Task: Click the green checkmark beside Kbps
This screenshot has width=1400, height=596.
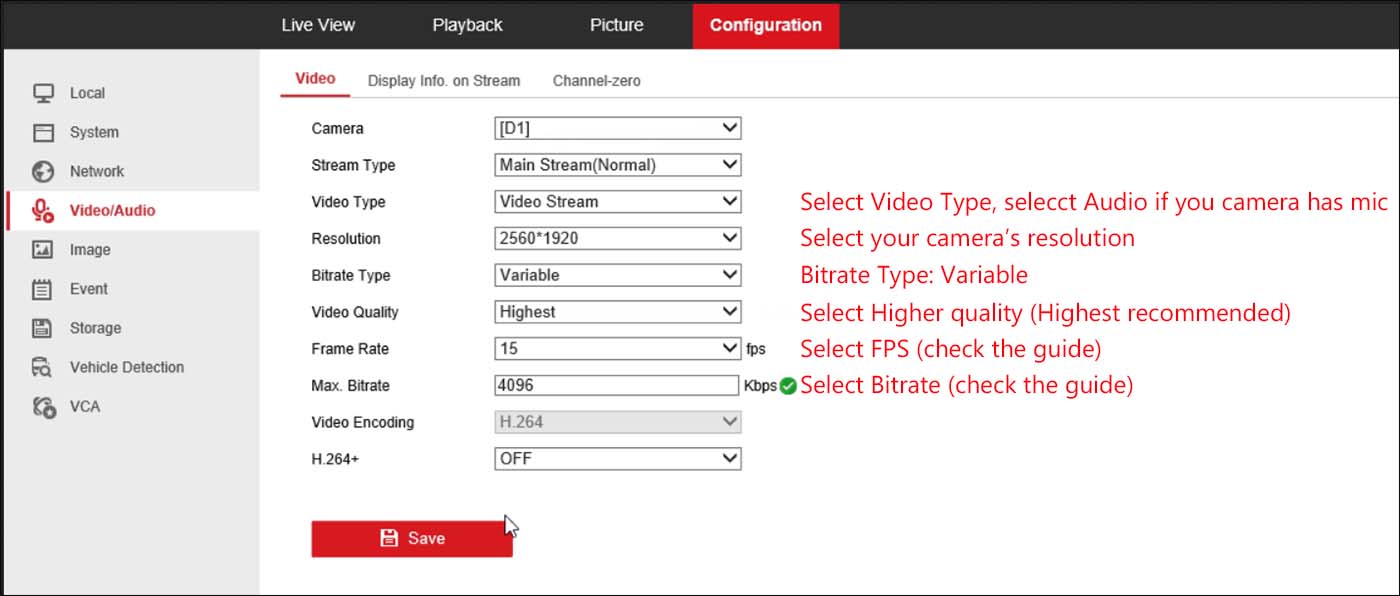Action: click(x=786, y=386)
